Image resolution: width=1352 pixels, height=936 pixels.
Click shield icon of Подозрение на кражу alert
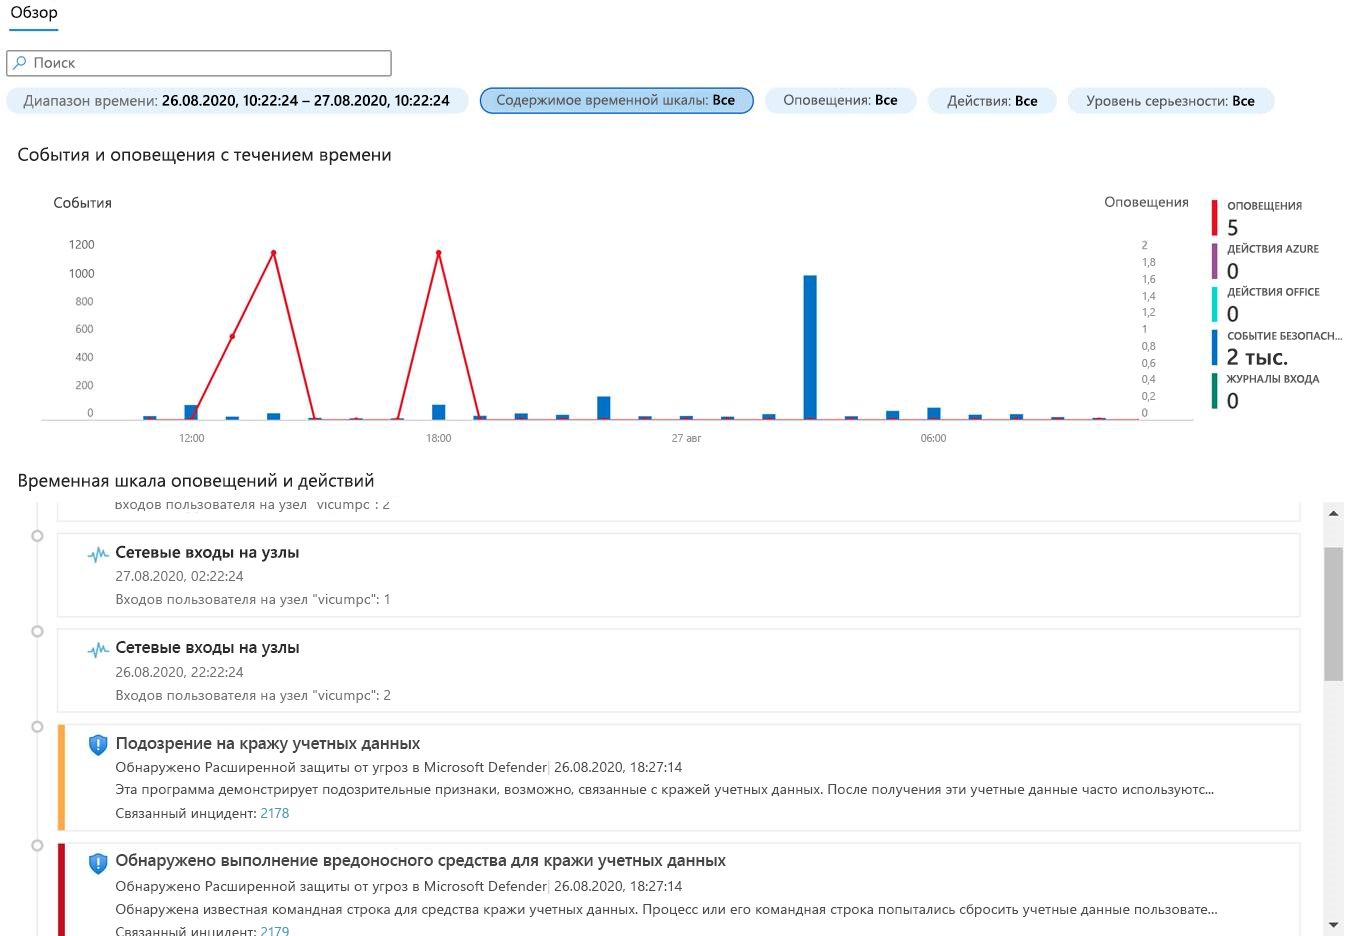click(98, 744)
